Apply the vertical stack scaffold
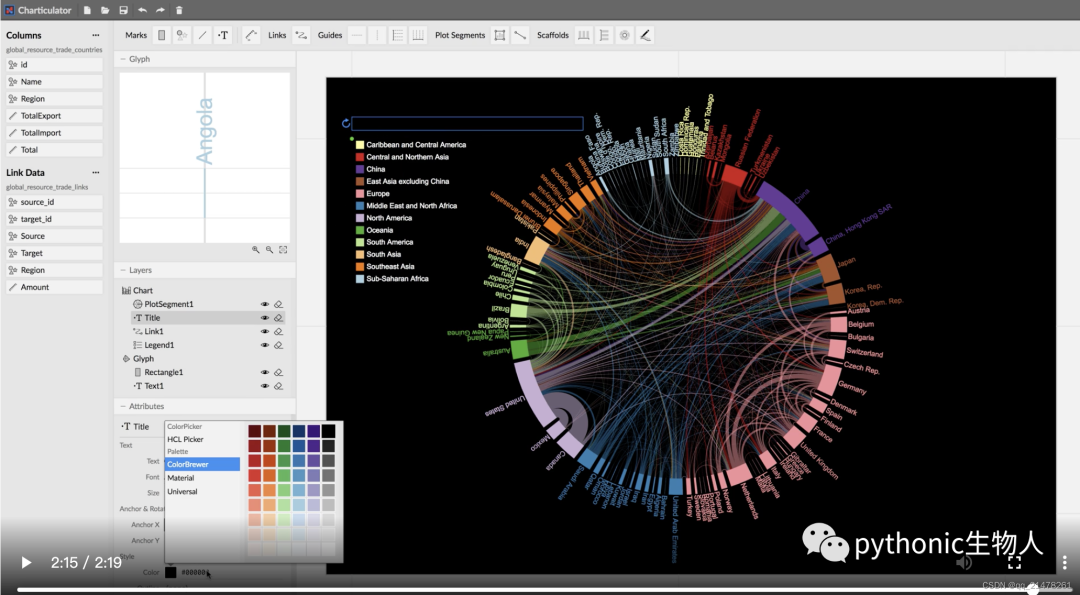 pos(604,35)
